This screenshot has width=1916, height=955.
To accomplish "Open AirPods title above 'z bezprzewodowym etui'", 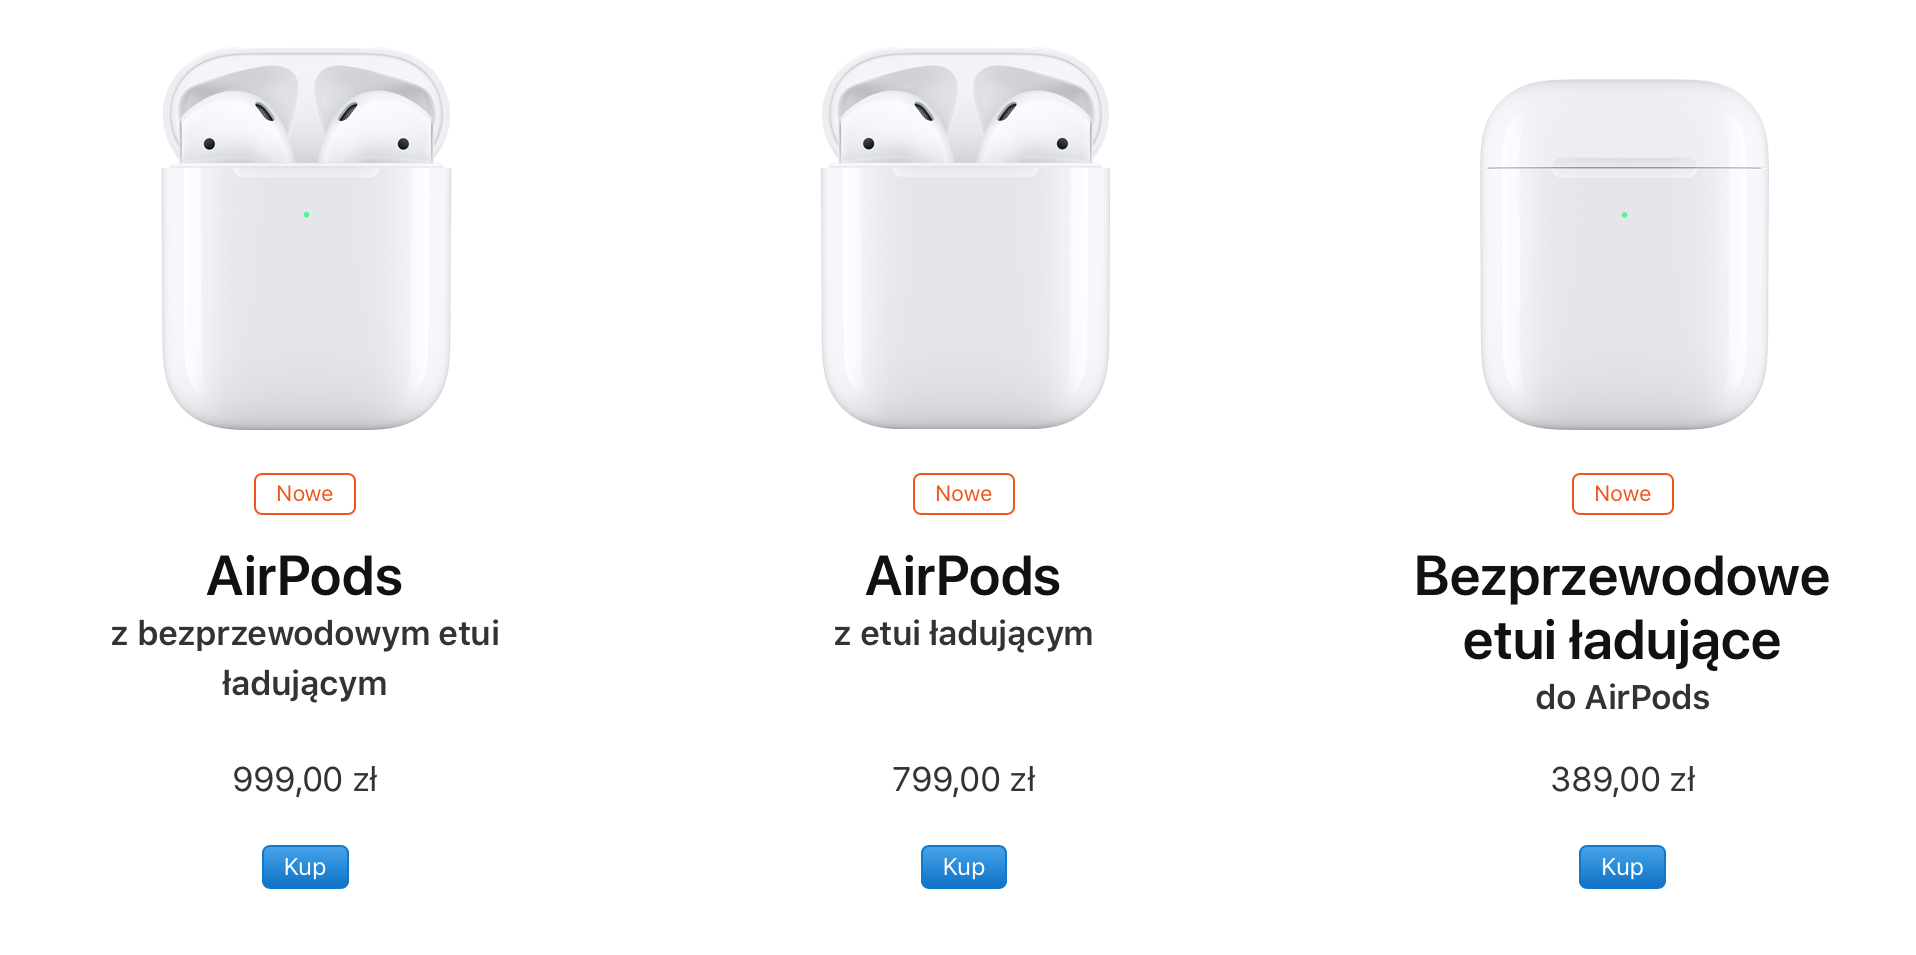I will coord(305,576).
